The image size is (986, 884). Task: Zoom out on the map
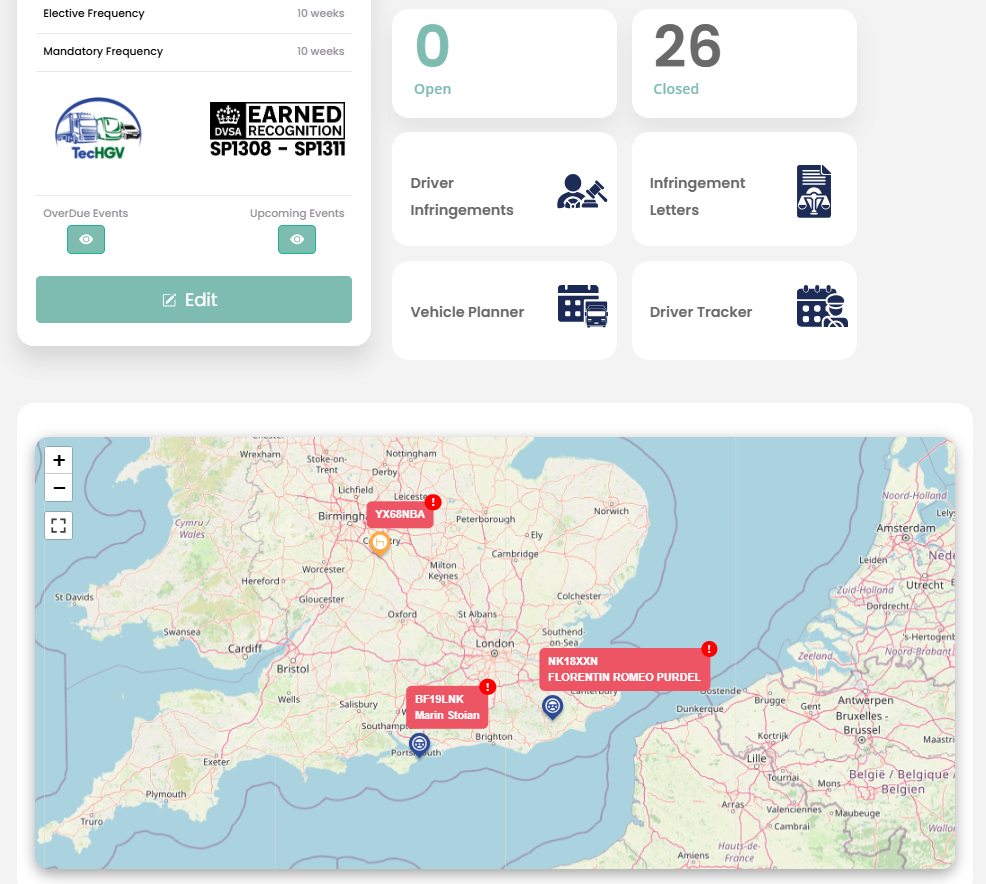click(59, 488)
